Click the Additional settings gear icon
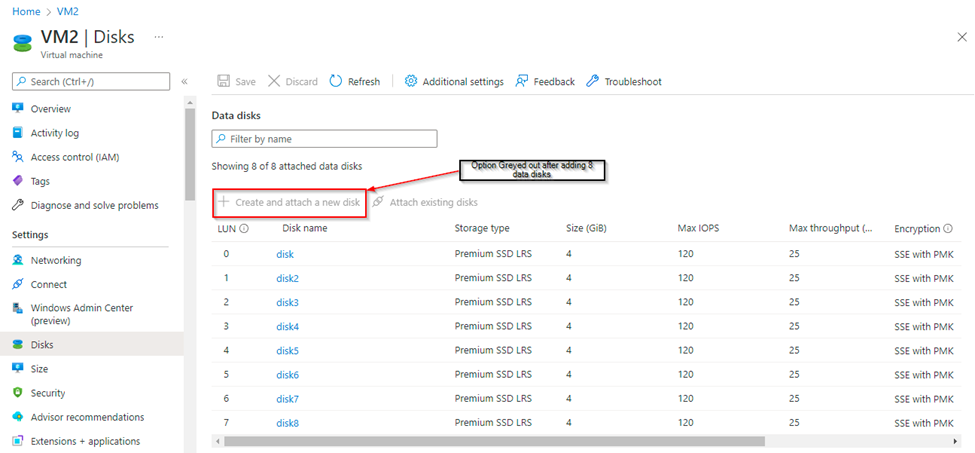Image resolution: width=975 pixels, height=453 pixels. (410, 81)
